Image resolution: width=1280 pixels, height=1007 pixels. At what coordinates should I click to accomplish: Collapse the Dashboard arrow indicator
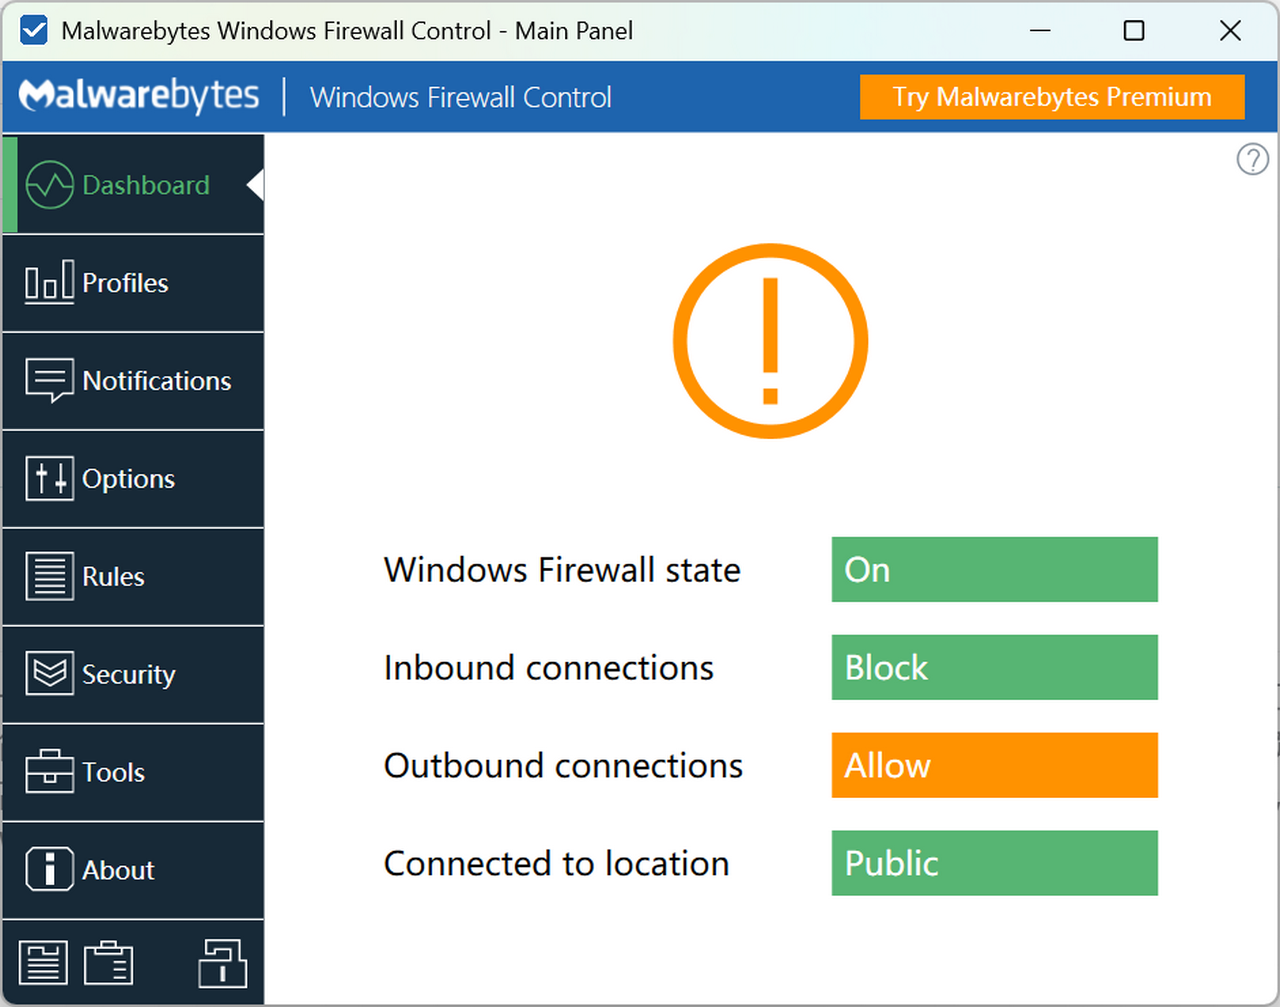(255, 184)
